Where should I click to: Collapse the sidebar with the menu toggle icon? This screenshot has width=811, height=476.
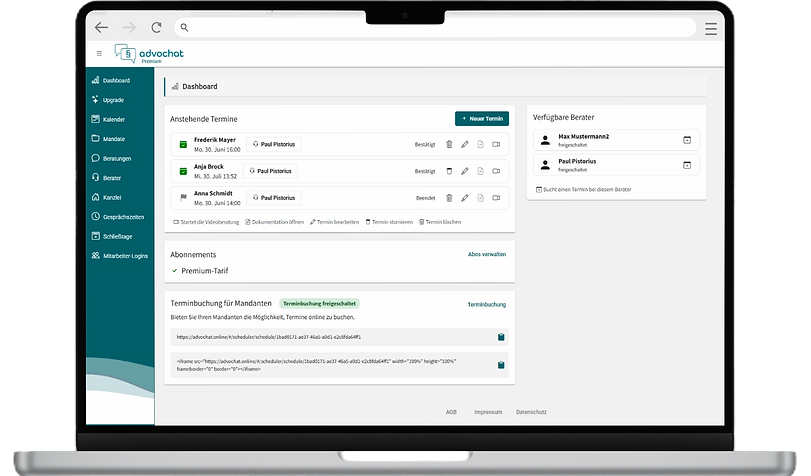99,53
